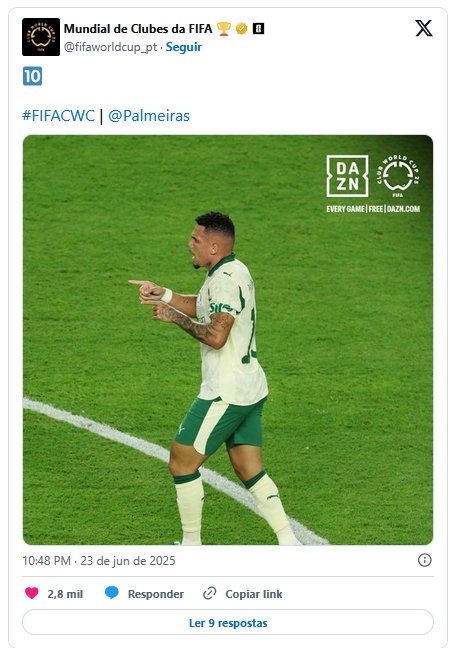457x651 pixels.
Task: Follow the account via Seguir
Action: [184, 47]
